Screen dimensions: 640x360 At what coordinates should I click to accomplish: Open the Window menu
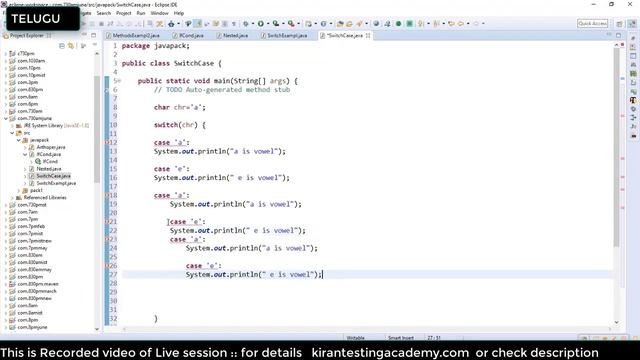coord(159,13)
